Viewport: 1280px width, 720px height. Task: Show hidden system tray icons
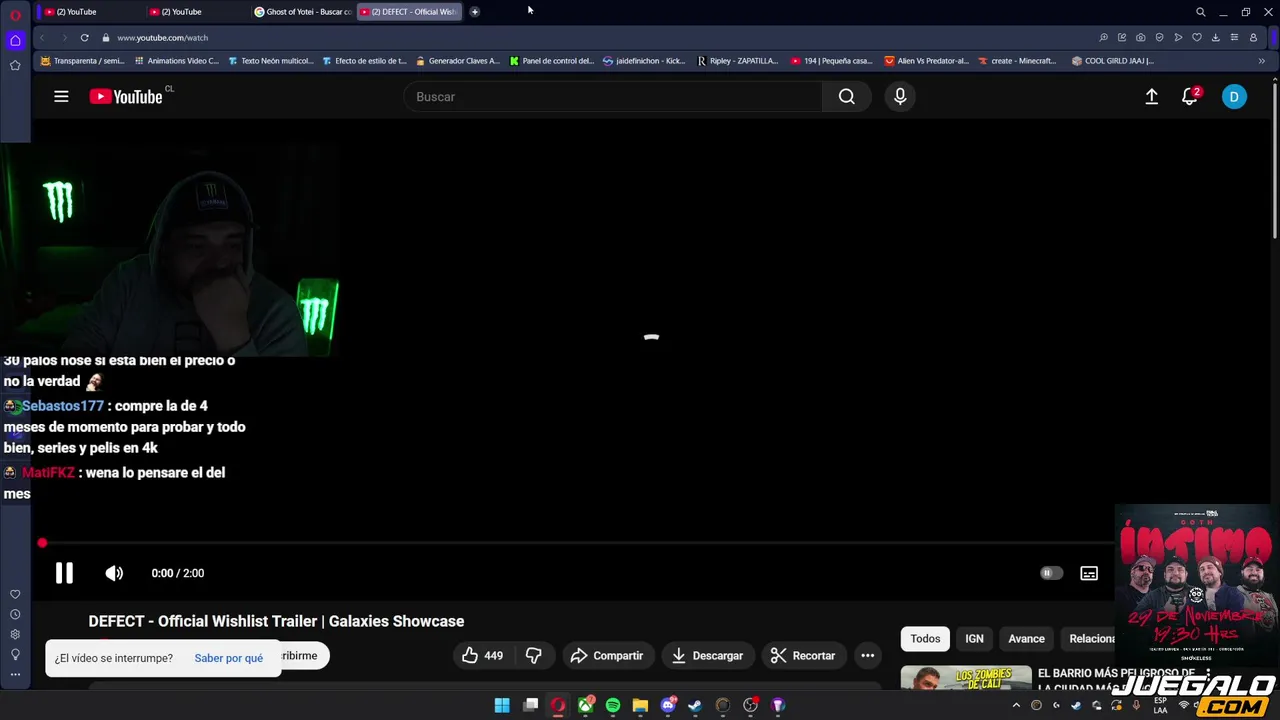[1016, 705]
